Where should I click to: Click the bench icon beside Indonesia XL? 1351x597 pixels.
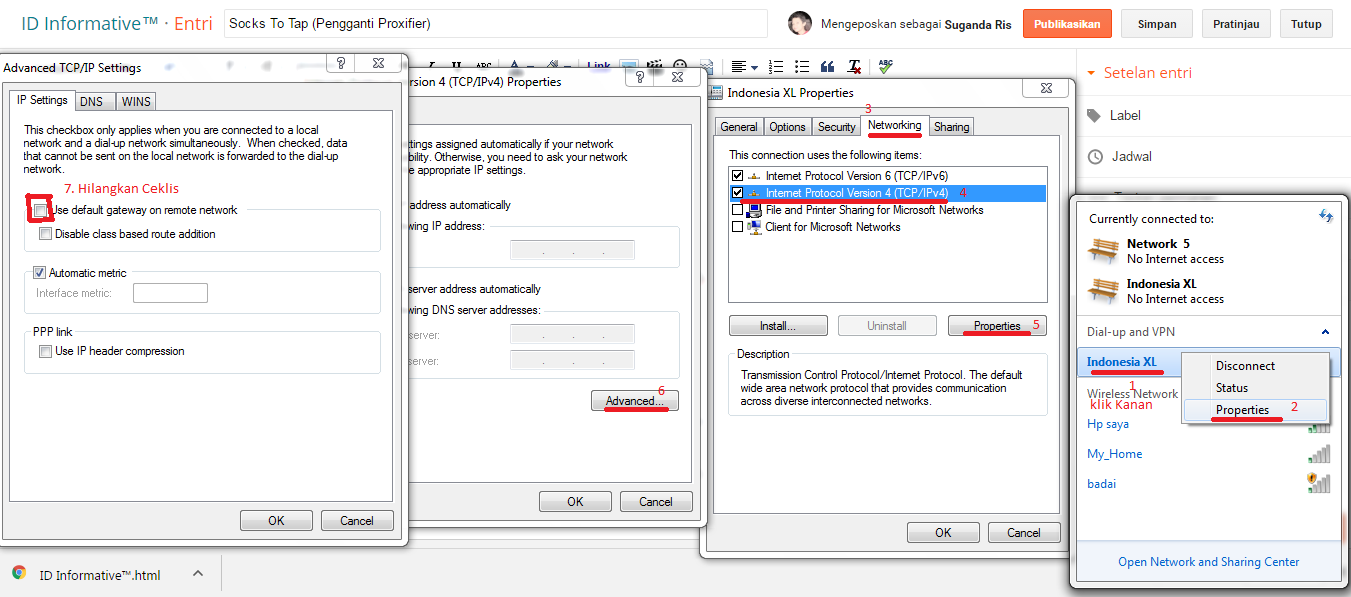coord(1104,290)
